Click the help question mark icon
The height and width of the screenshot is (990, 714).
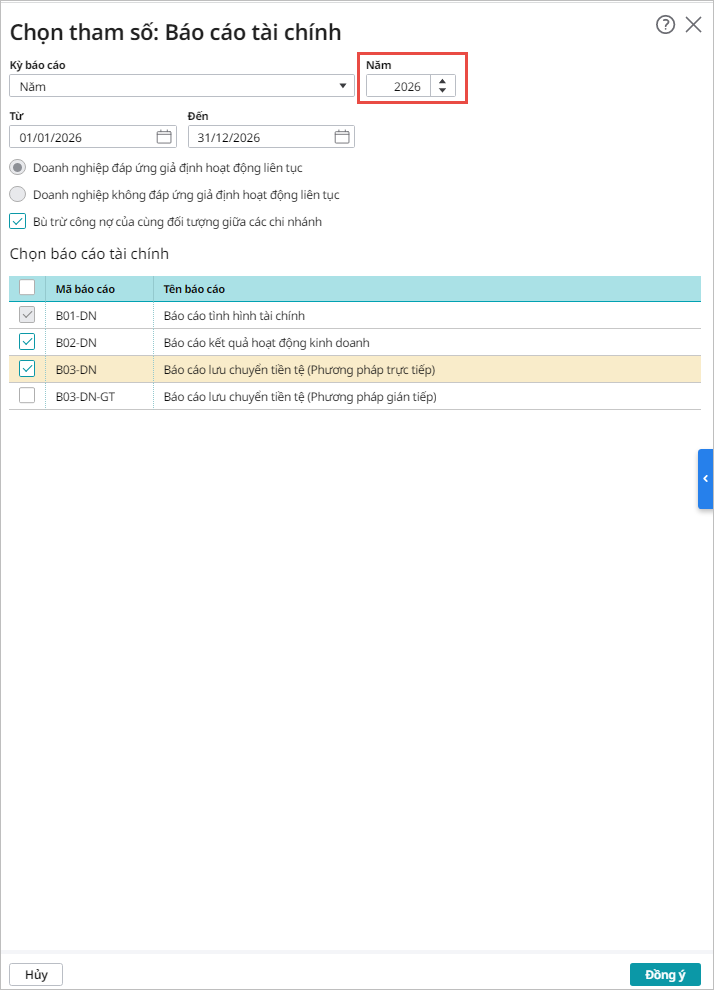(665, 26)
